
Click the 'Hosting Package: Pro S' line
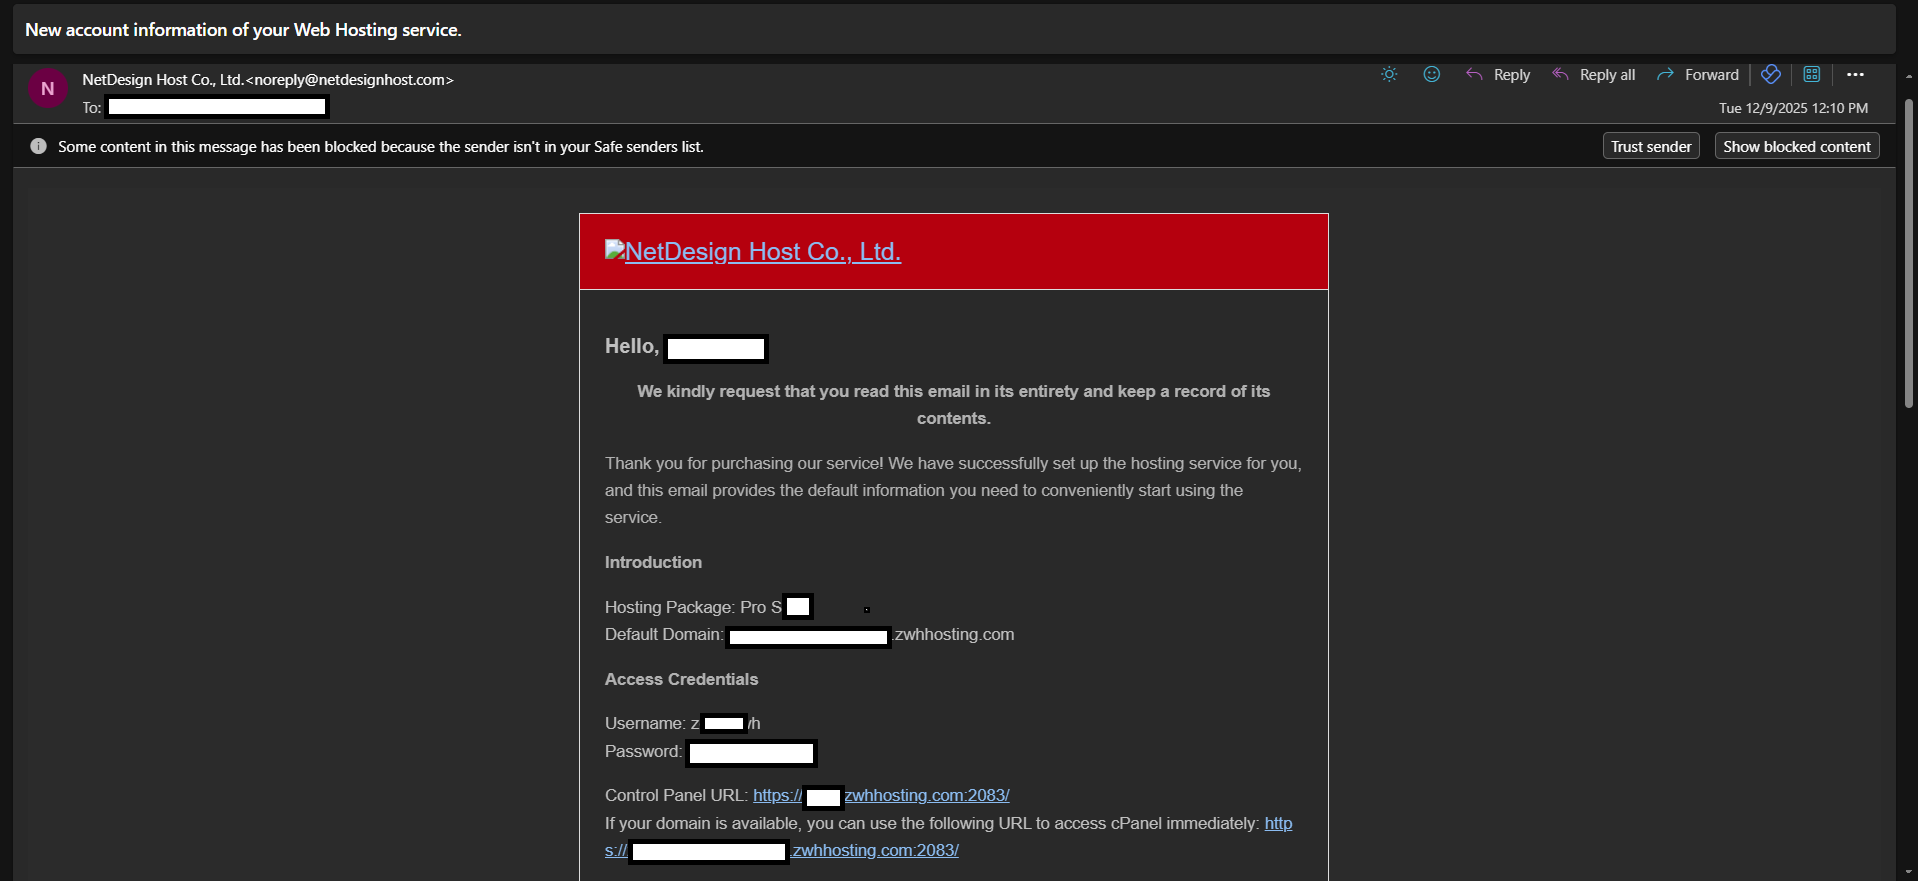click(x=693, y=607)
